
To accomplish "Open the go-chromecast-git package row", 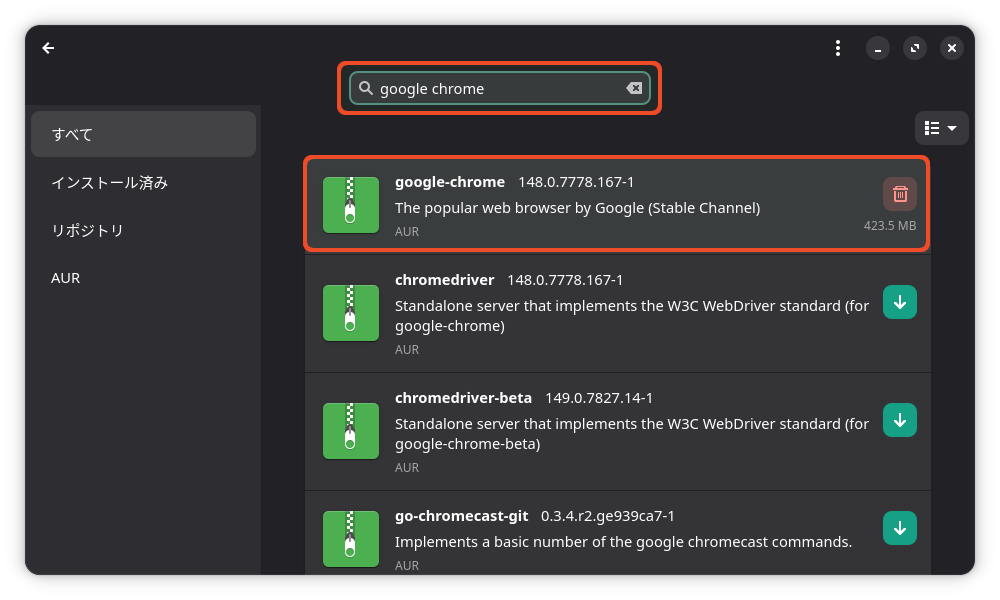I will coord(618,533).
